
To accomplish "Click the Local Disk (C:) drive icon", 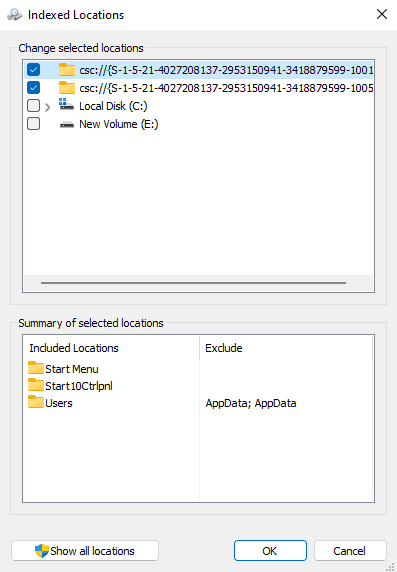I will 66,105.
